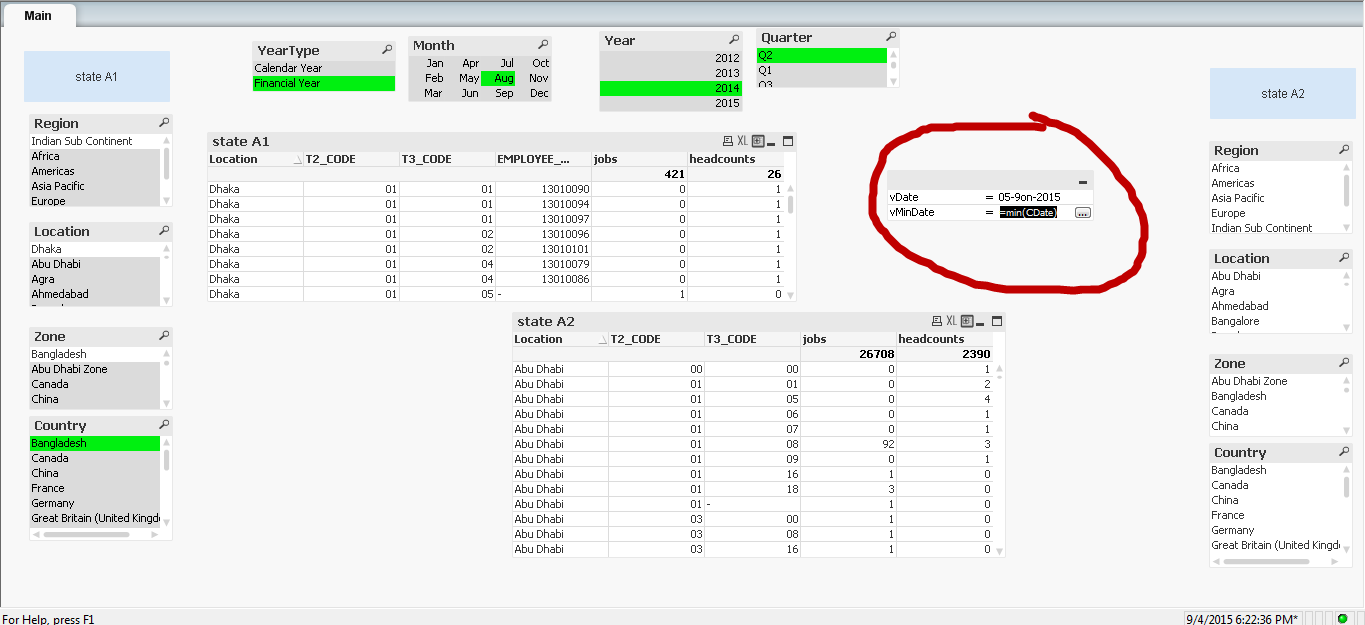
Task: Select Germany in state A1 Country list
Action: pyautogui.click(x=95, y=503)
